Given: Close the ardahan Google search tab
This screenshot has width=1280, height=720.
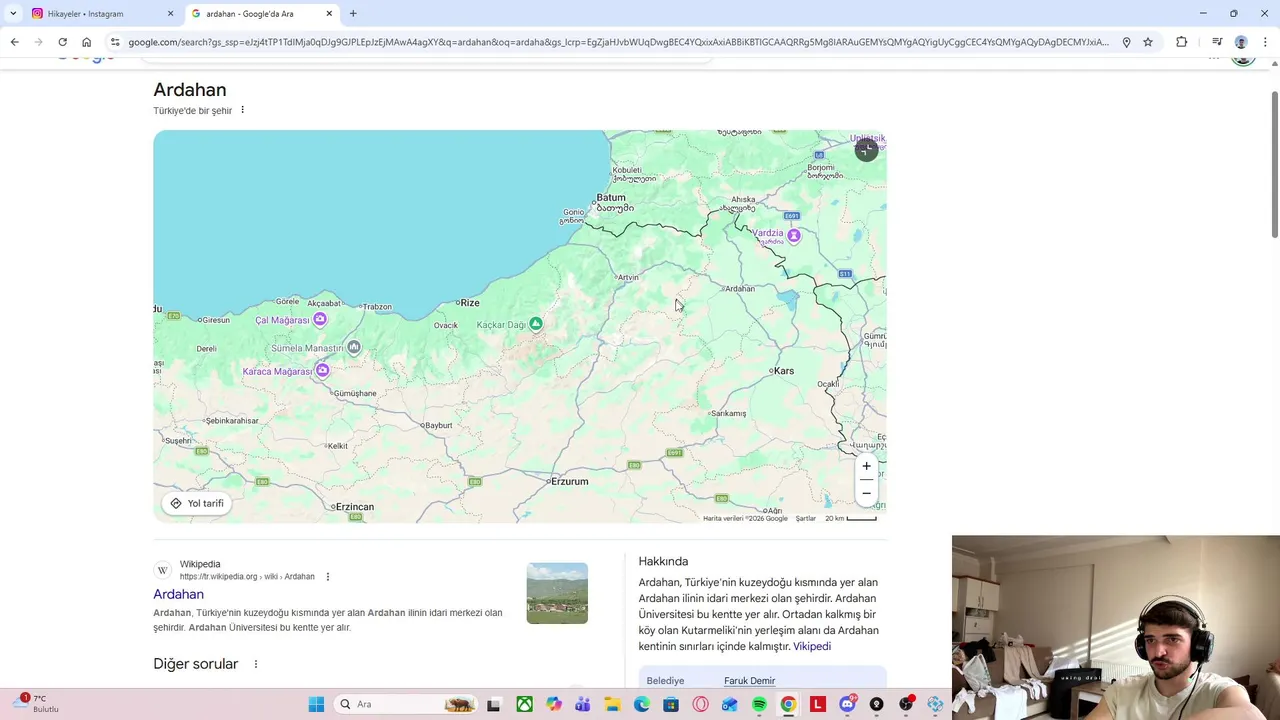Looking at the screenshot, I should (x=329, y=13).
